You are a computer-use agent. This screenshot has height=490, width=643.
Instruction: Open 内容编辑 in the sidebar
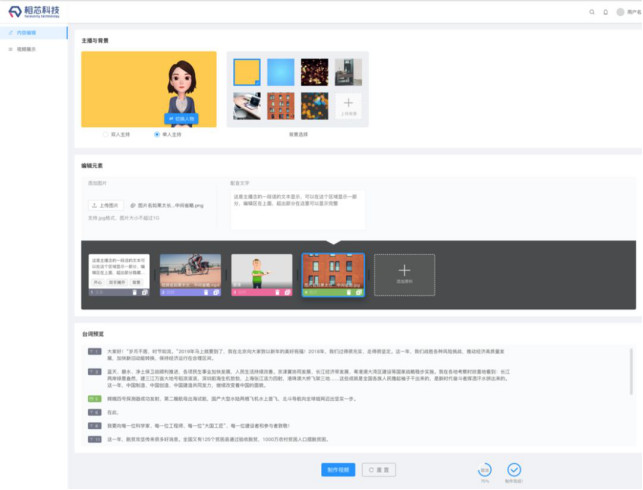click(34, 33)
